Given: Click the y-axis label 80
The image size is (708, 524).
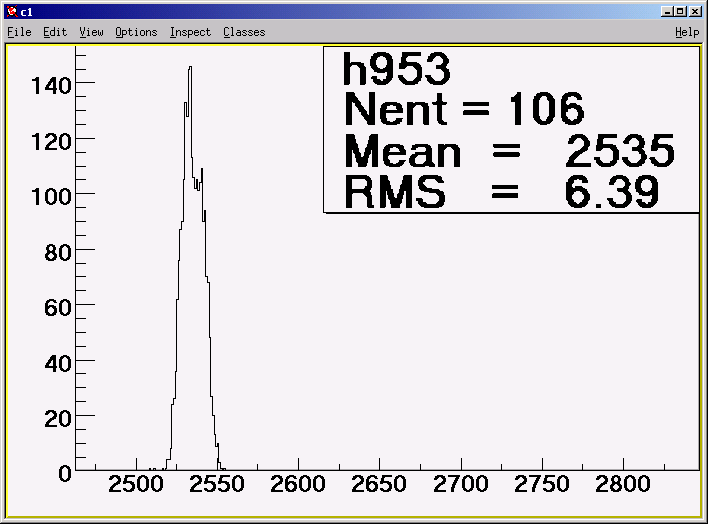Looking at the screenshot, I should (58, 253).
